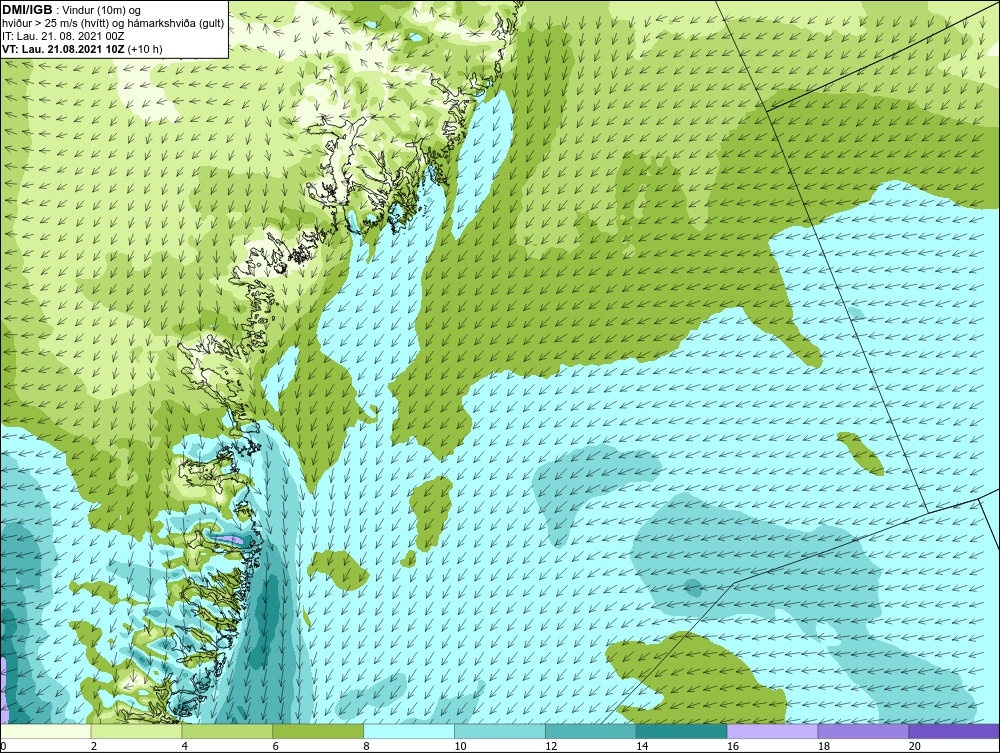Click the legend scale label '0'
The height and width of the screenshot is (753, 1000).
coord(3,746)
